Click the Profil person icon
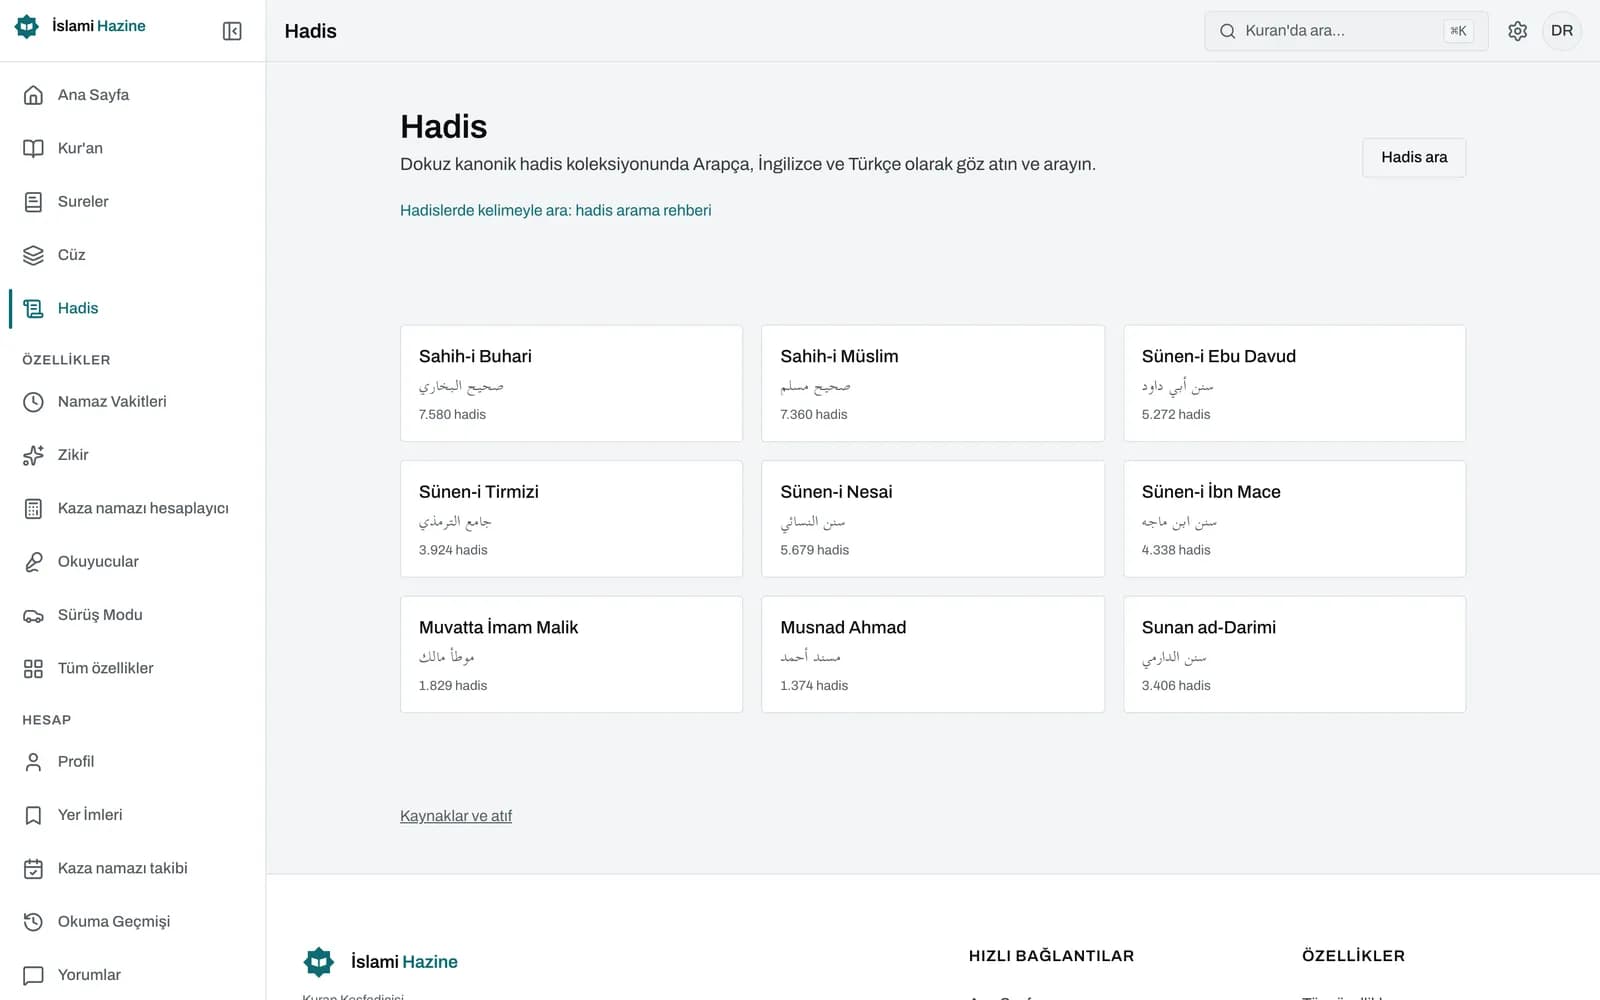The height and width of the screenshot is (1000, 1600). coord(33,762)
